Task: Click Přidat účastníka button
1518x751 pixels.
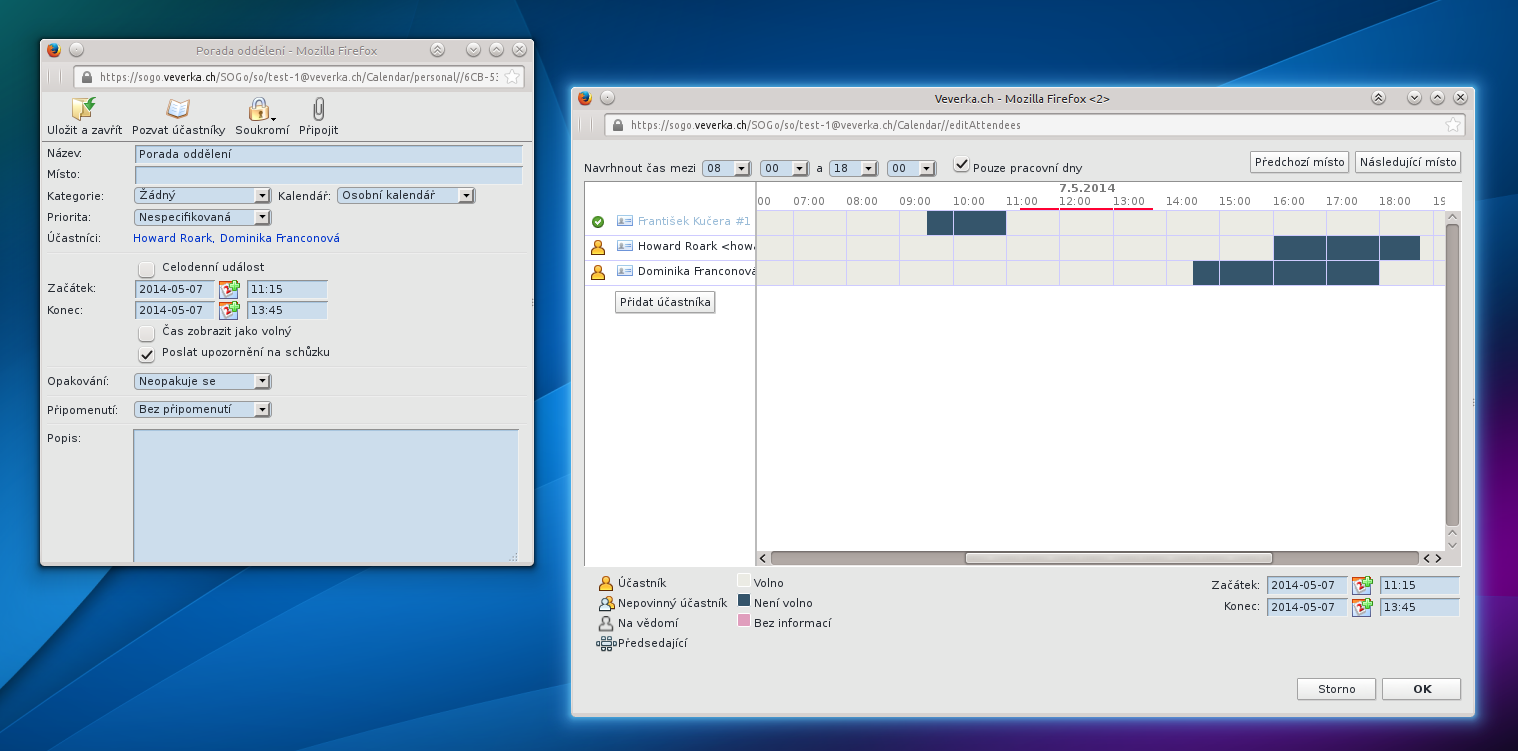Action: [x=665, y=302]
